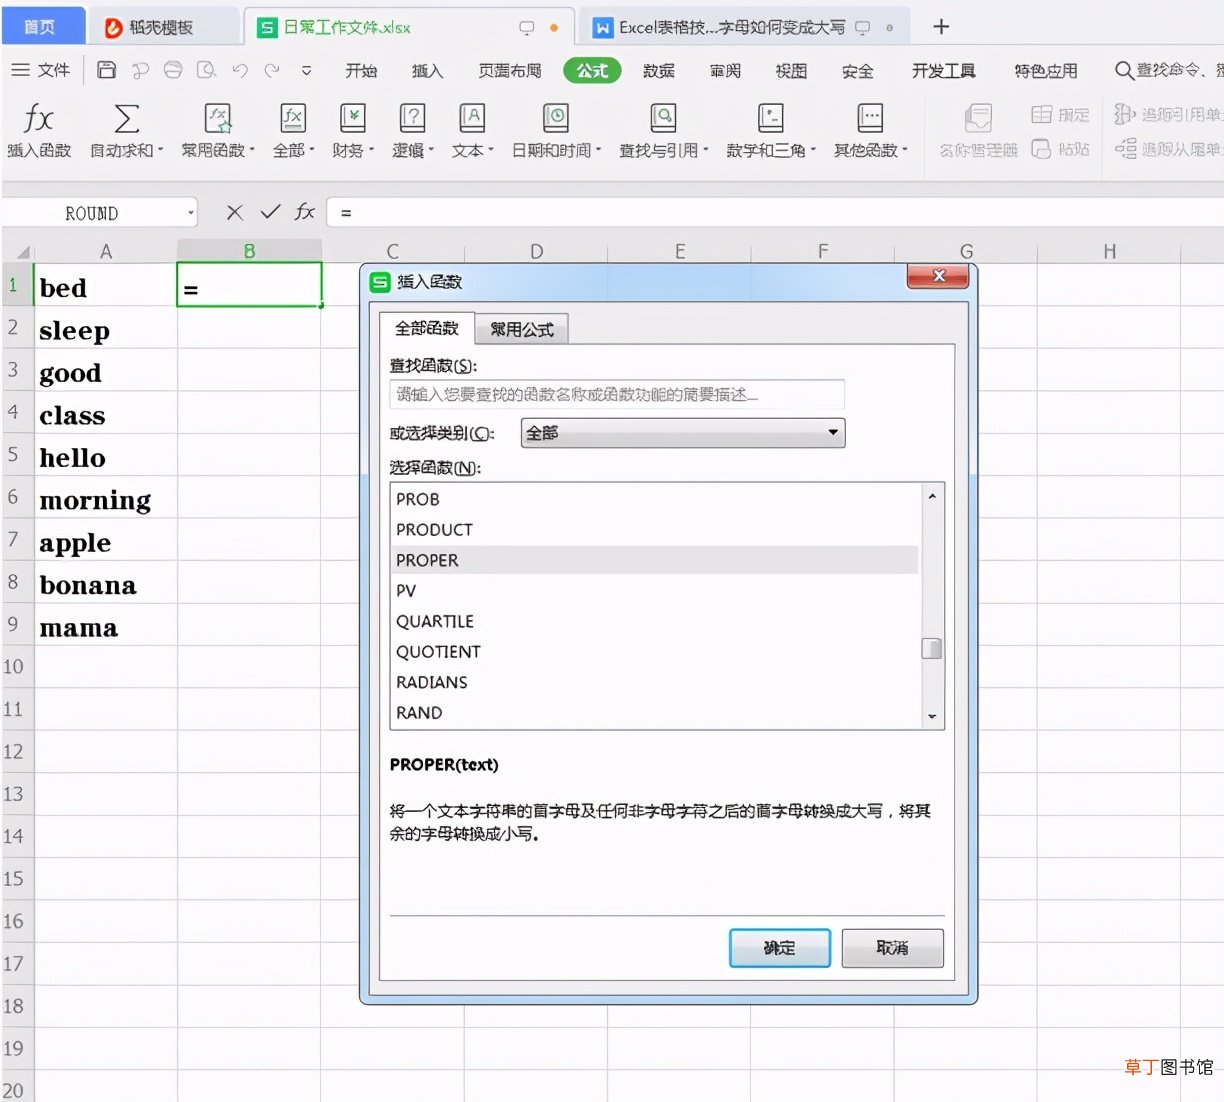This screenshot has width=1224, height=1102.
Task: Select PRODUCT in the function list
Action: tap(655, 529)
